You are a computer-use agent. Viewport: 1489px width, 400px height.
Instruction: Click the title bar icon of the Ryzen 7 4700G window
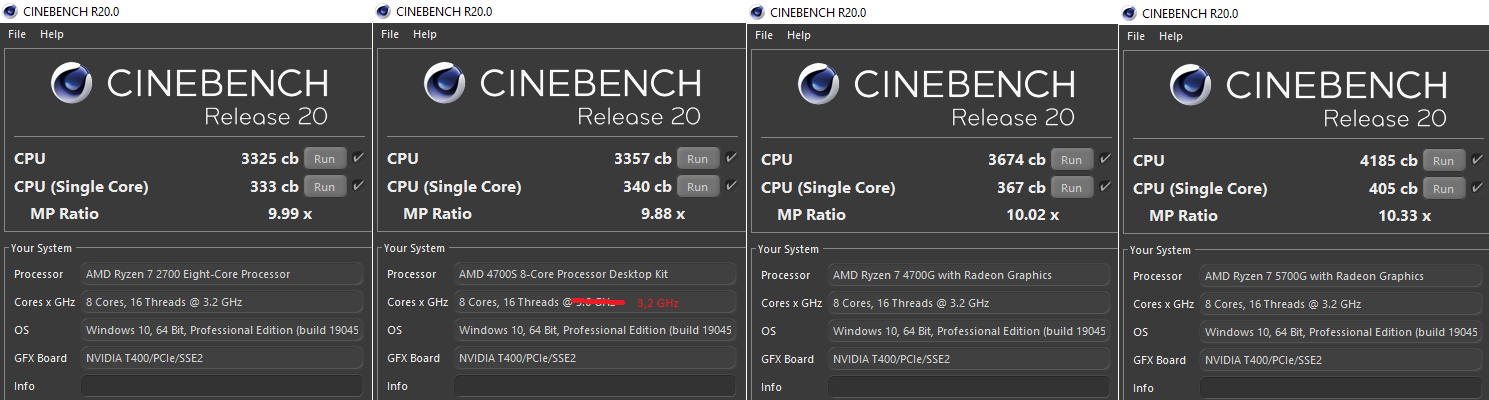(757, 12)
